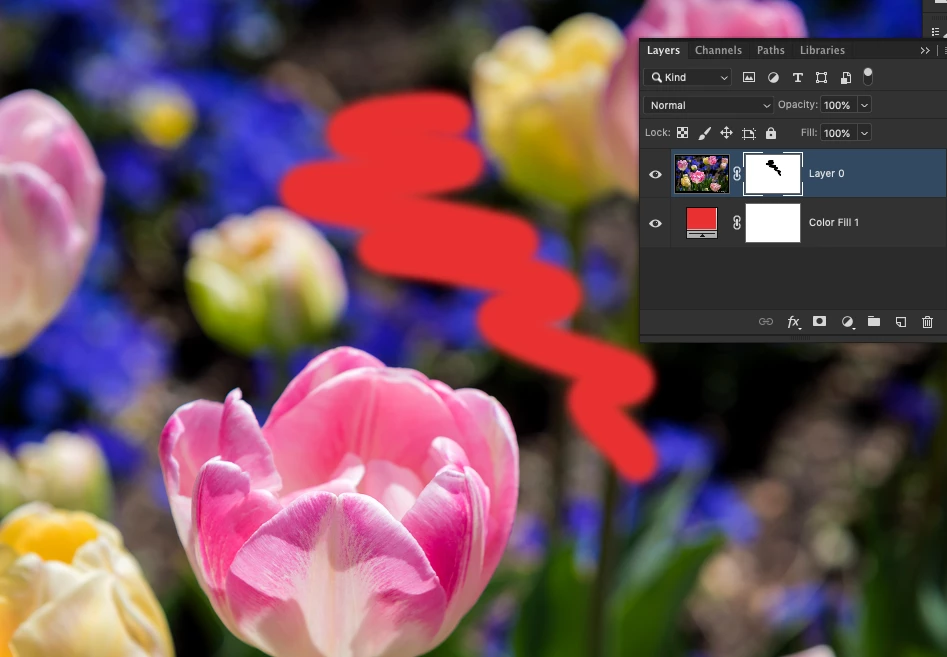947x657 pixels.
Task: Lock artboard nesting icon
Action: coord(749,133)
